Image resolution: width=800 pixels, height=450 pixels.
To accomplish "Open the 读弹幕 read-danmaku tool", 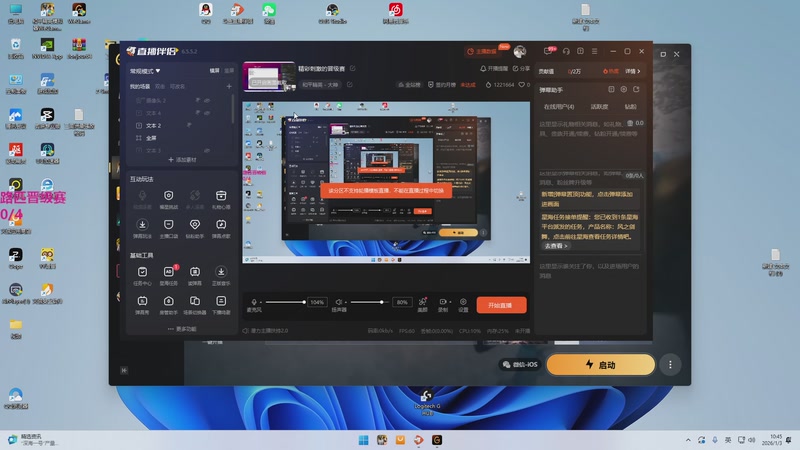I will 195,276.
